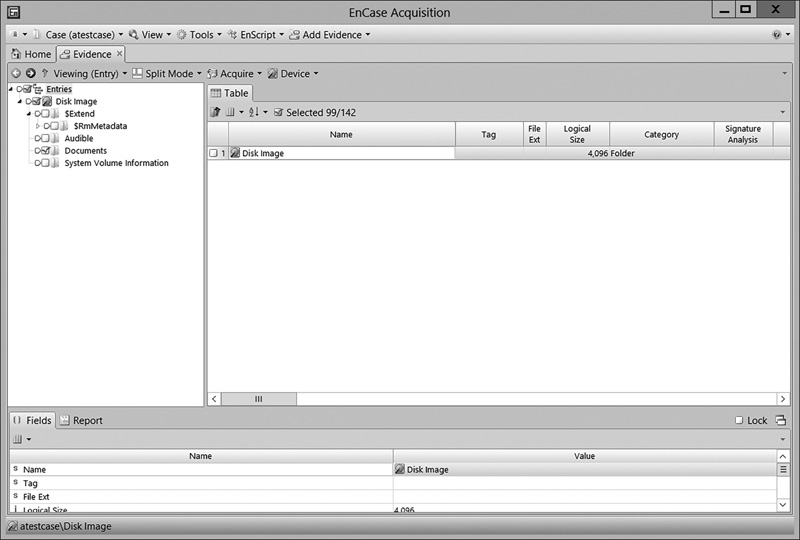800x540 pixels.
Task: Open the Device dropdown
Action: [x=293, y=73]
